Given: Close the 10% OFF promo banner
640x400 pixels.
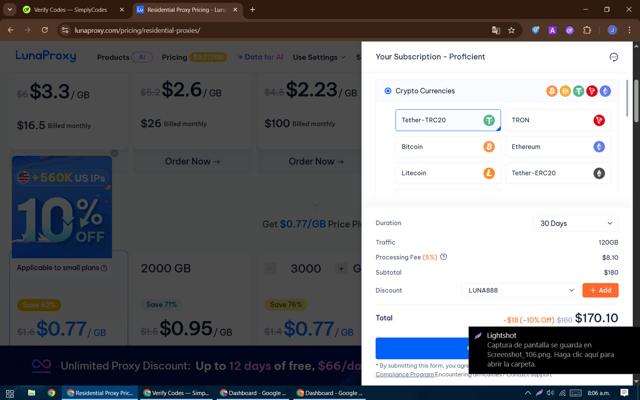Looking at the screenshot, I should point(115,153).
